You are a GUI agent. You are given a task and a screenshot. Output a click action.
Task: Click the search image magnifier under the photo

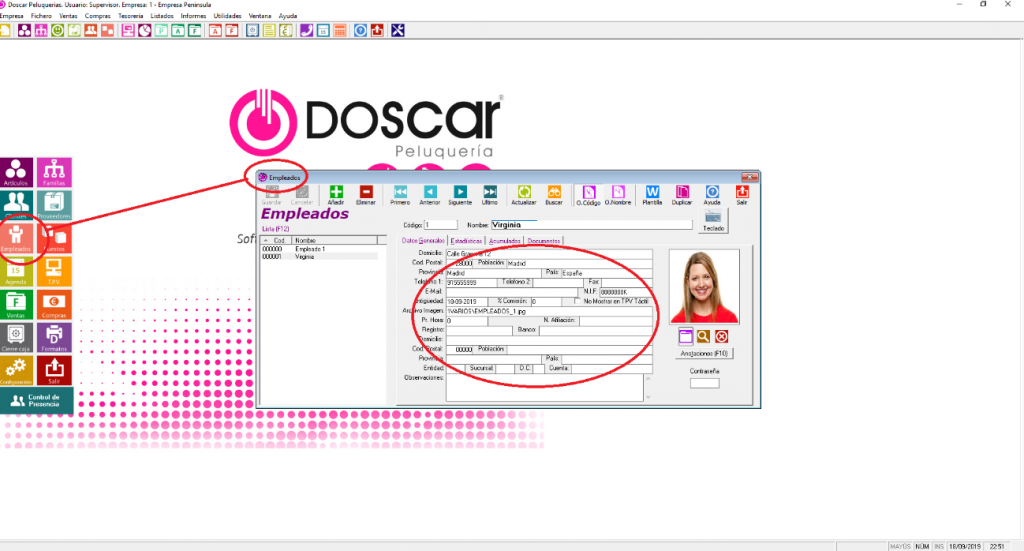[703, 337]
